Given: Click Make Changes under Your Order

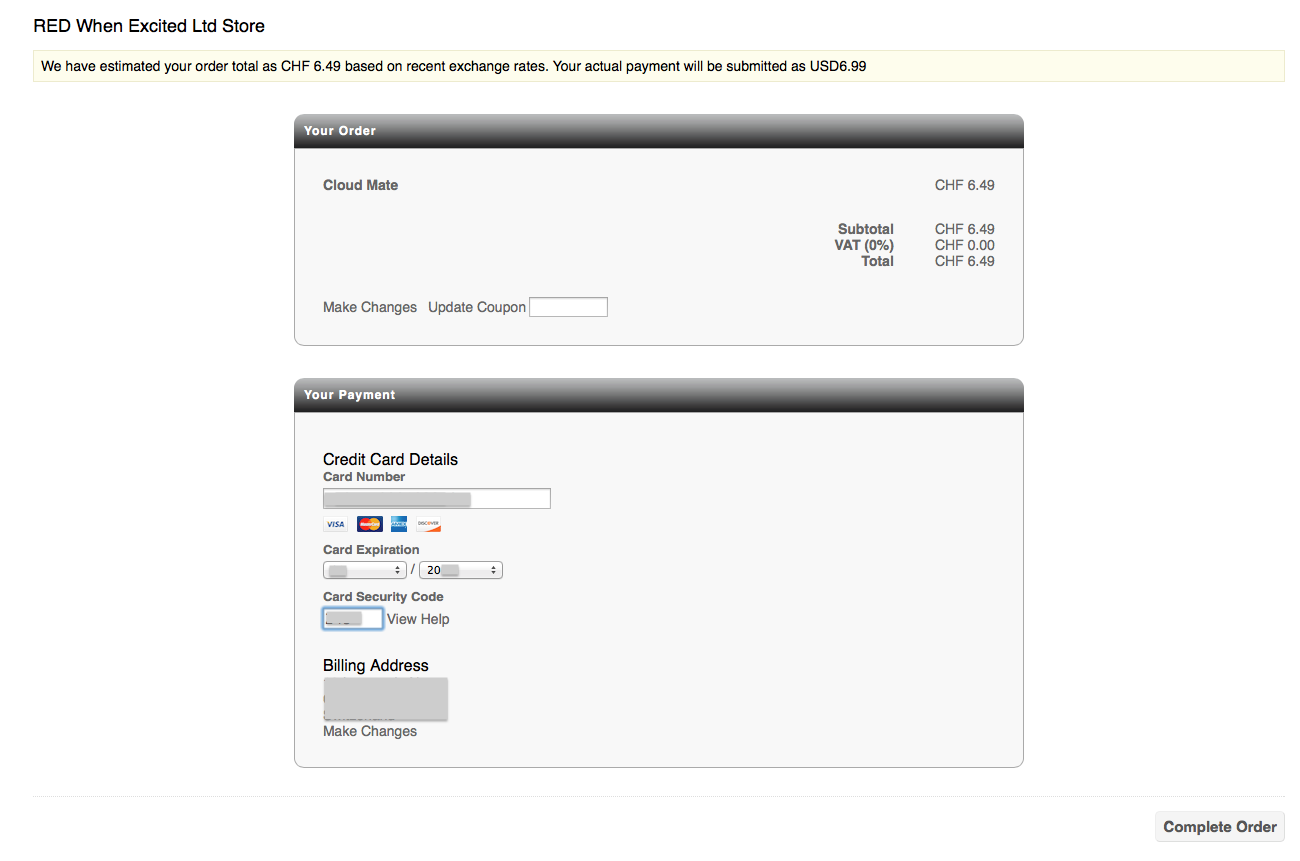Looking at the screenshot, I should [x=370, y=307].
